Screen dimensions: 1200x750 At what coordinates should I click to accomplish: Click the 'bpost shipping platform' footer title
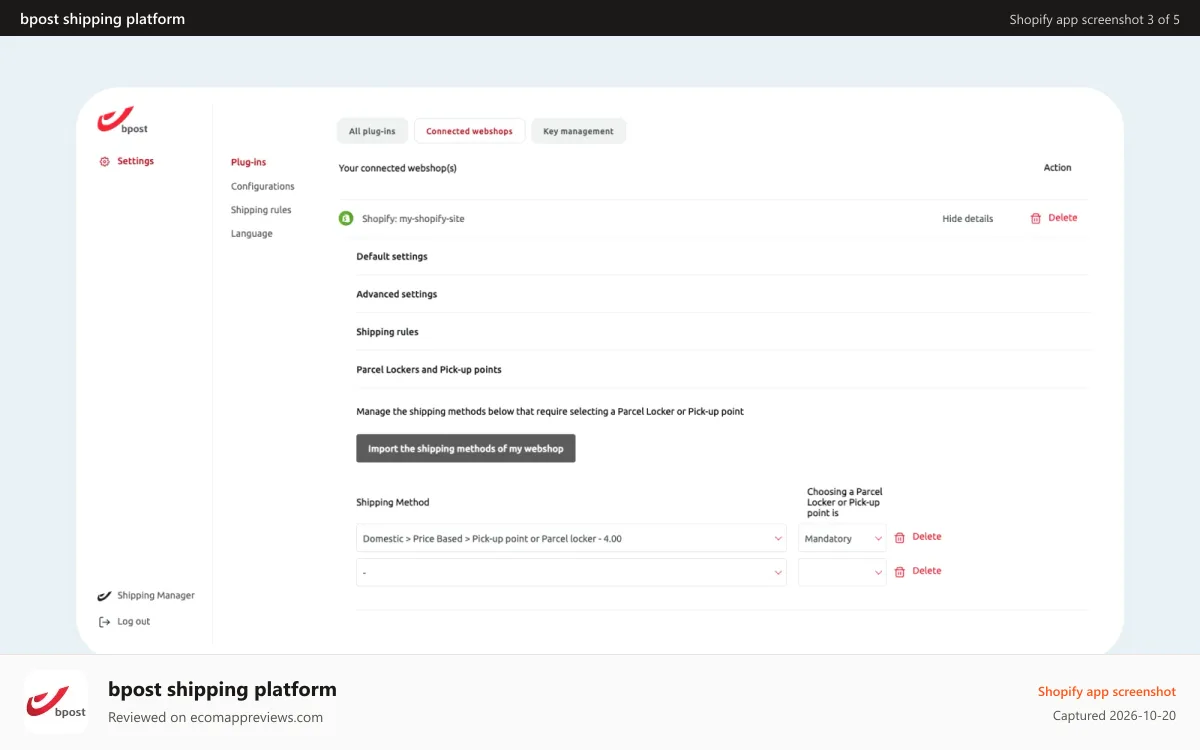[222, 689]
